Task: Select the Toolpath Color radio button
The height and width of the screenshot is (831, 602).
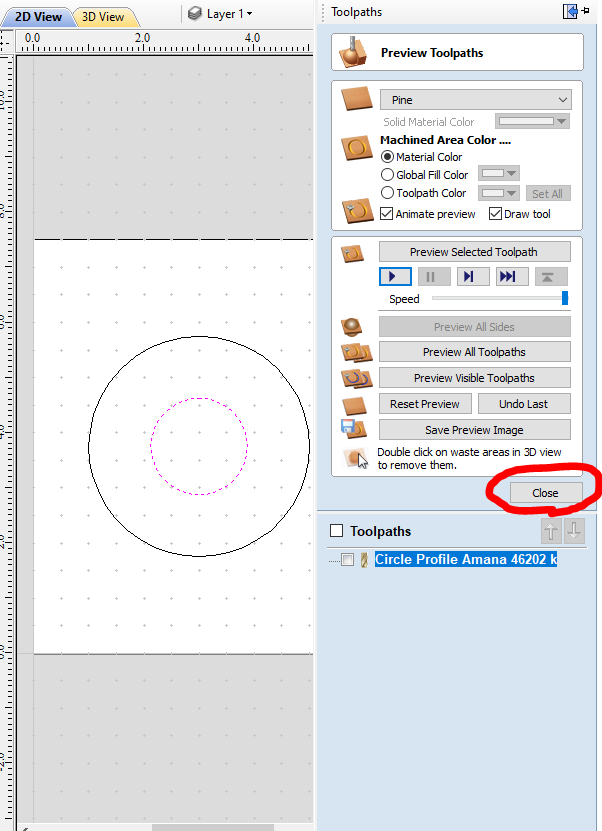Action: click(387, 193)
